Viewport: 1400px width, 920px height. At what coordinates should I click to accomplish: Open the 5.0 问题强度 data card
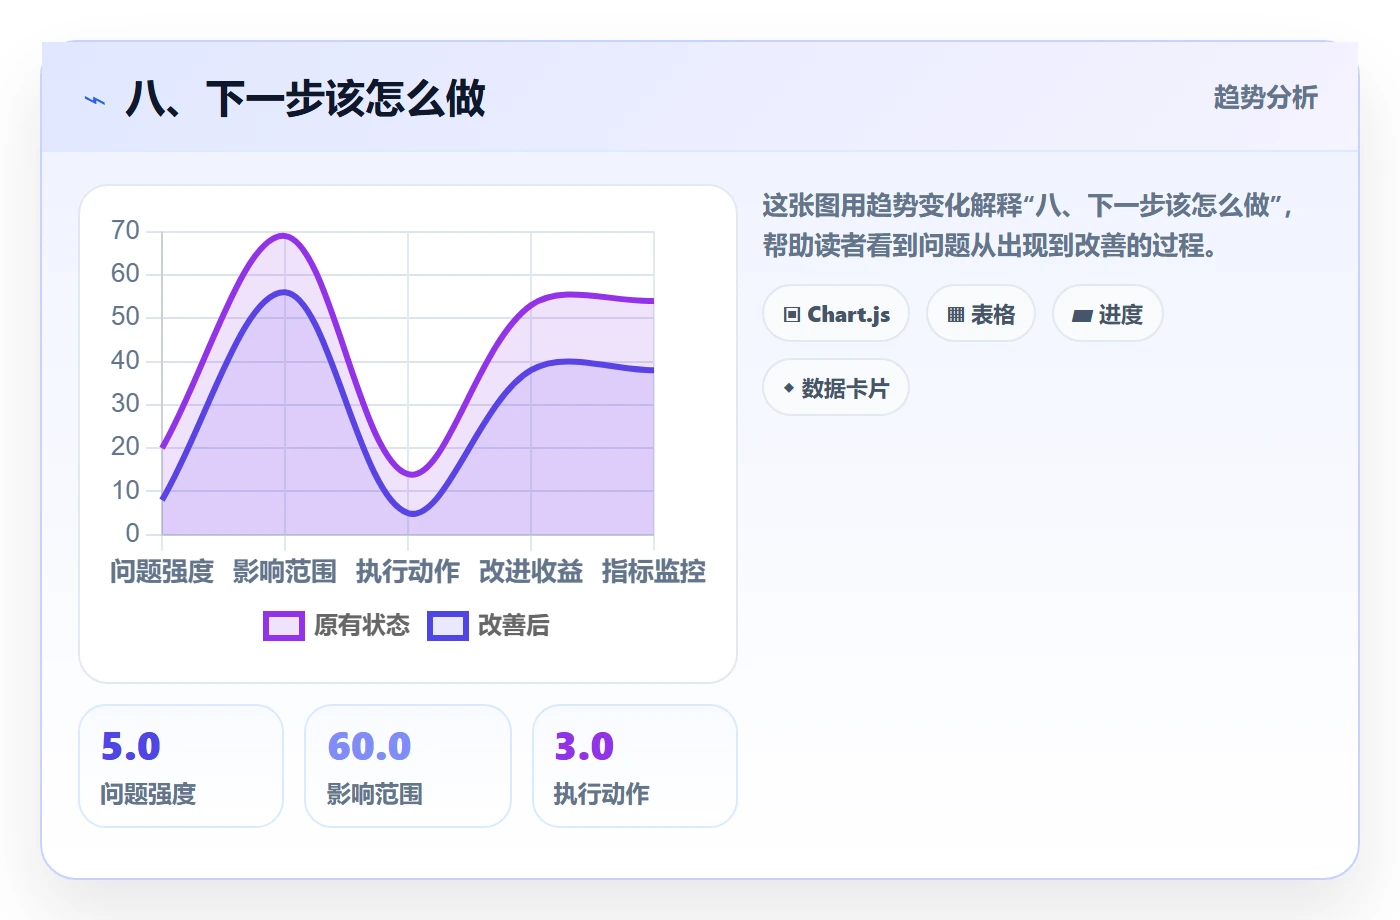coord(181,766)
